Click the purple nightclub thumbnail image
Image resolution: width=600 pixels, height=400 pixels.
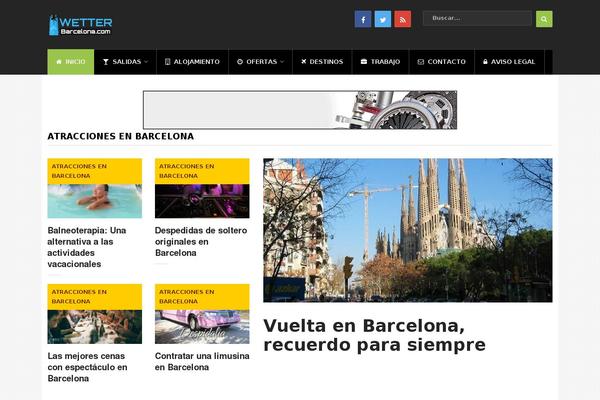(x=202, y=201)
